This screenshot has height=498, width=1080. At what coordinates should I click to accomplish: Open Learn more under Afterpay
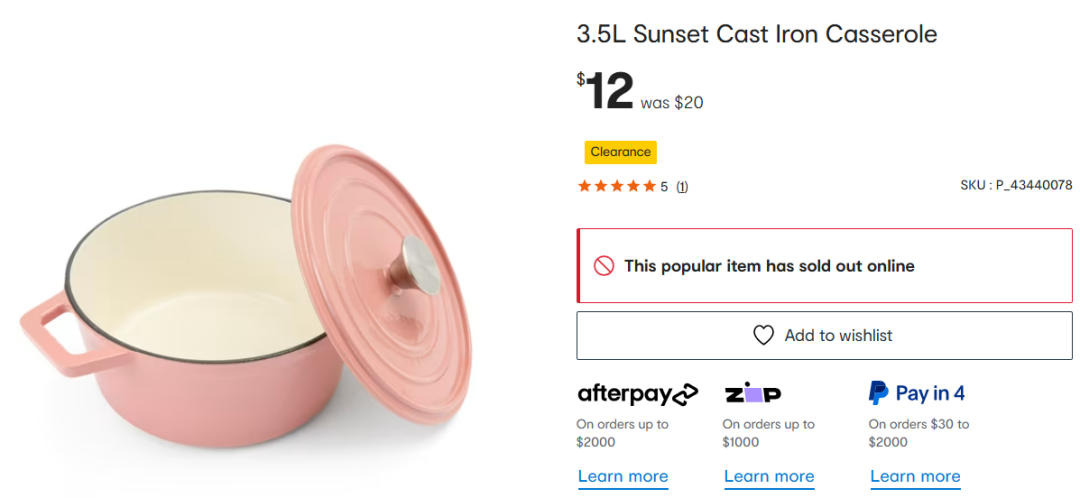[x=622, y=476]
